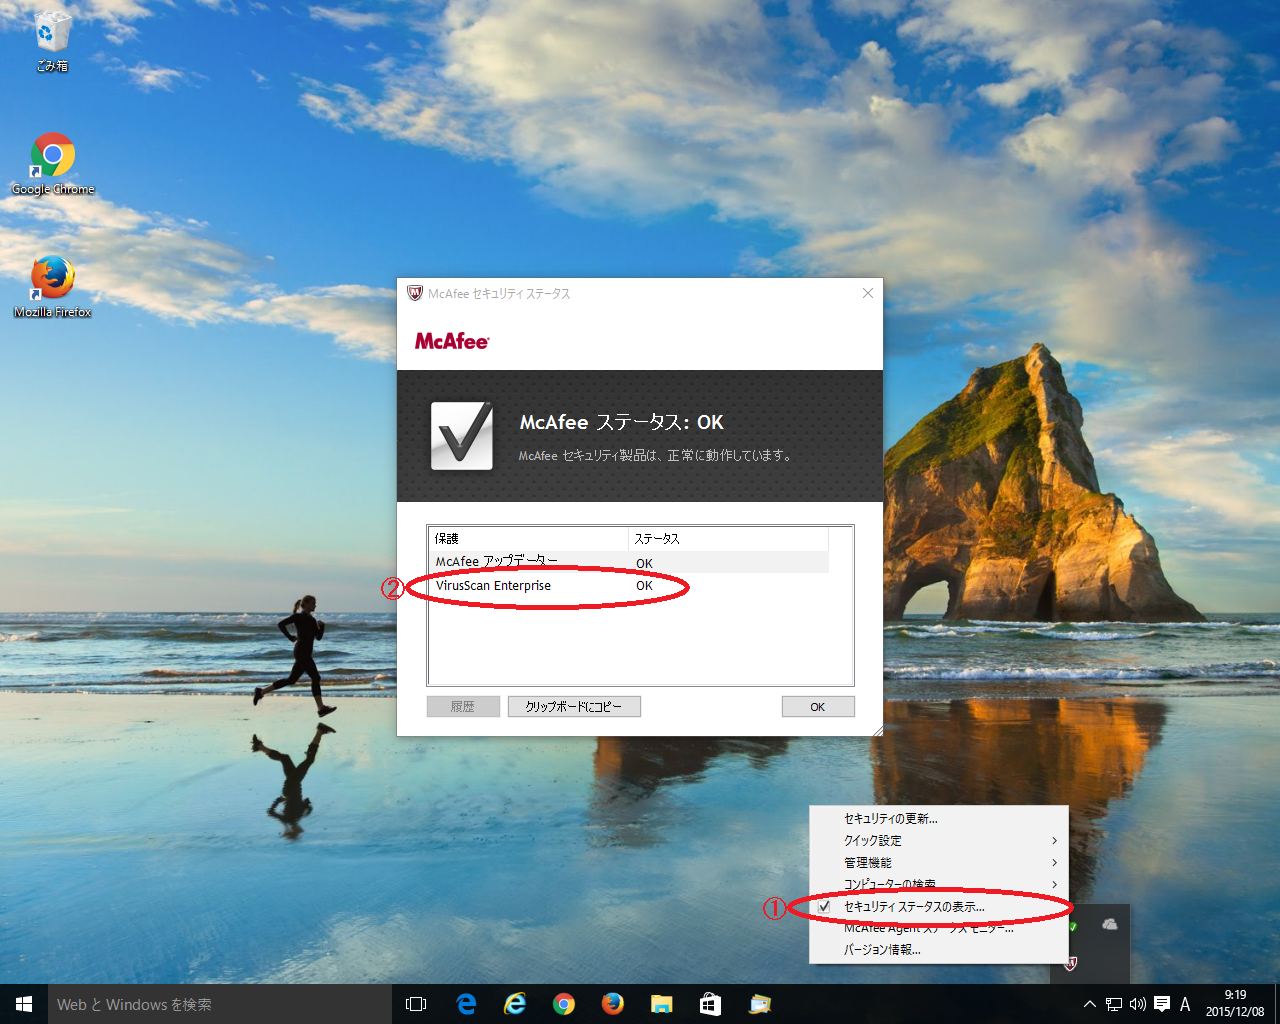This screenshot has width=1280, height=1024.
Task: Click the McAfee shield icon in system tray
Action: click(1070, 963)
